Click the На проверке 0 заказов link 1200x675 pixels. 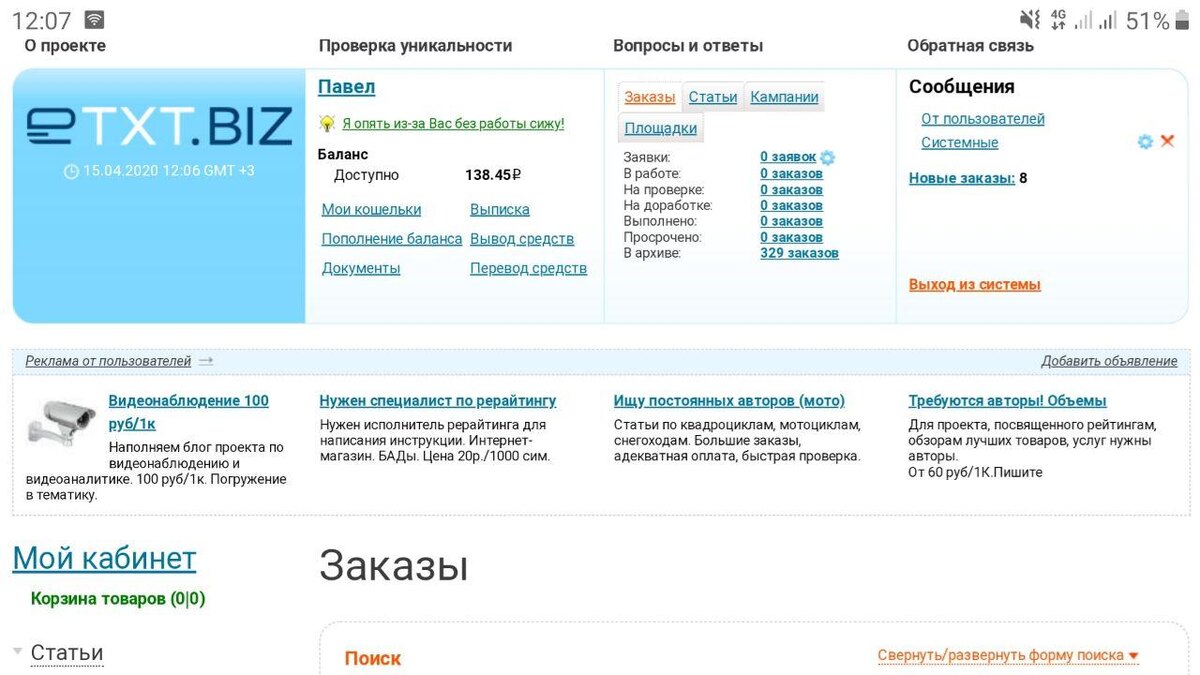791,189
